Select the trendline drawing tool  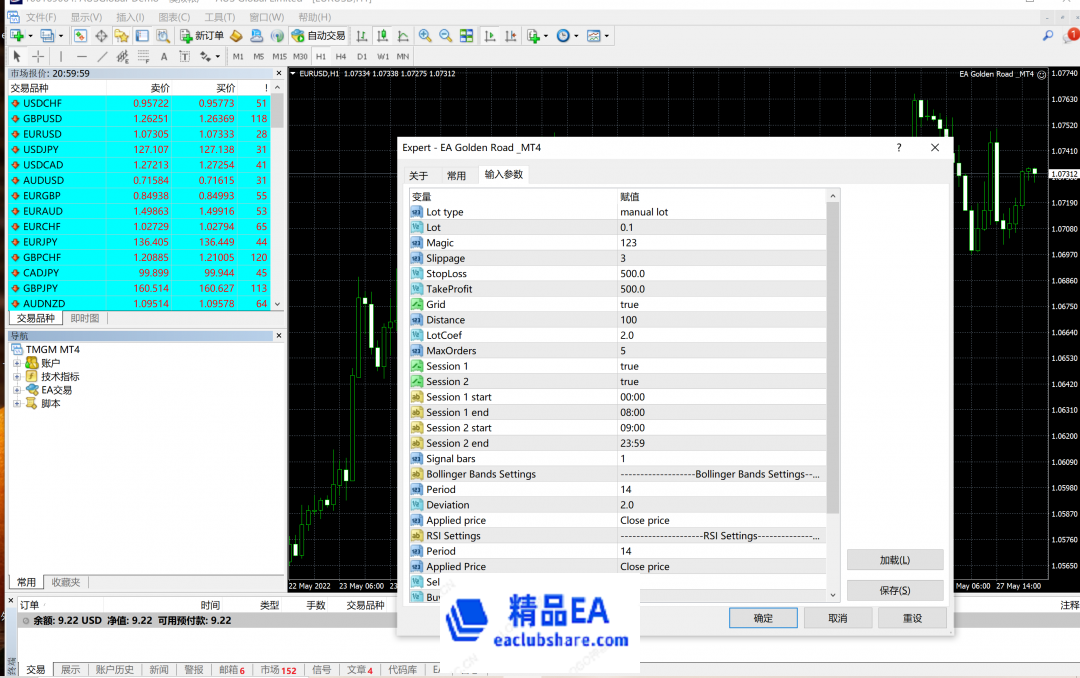(x=102, y=56)
